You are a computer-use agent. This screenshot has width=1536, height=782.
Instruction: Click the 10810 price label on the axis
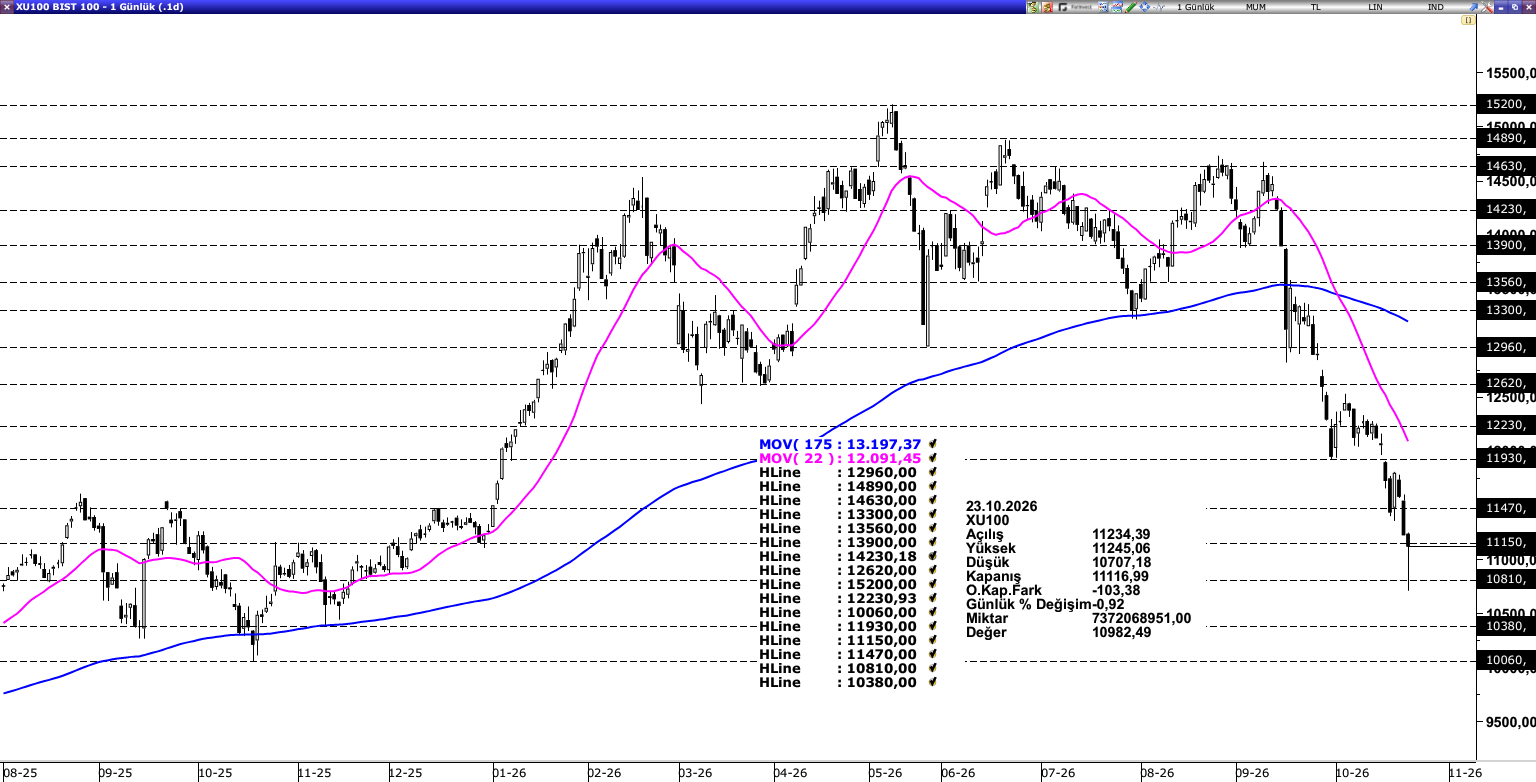click(1508, 579)
